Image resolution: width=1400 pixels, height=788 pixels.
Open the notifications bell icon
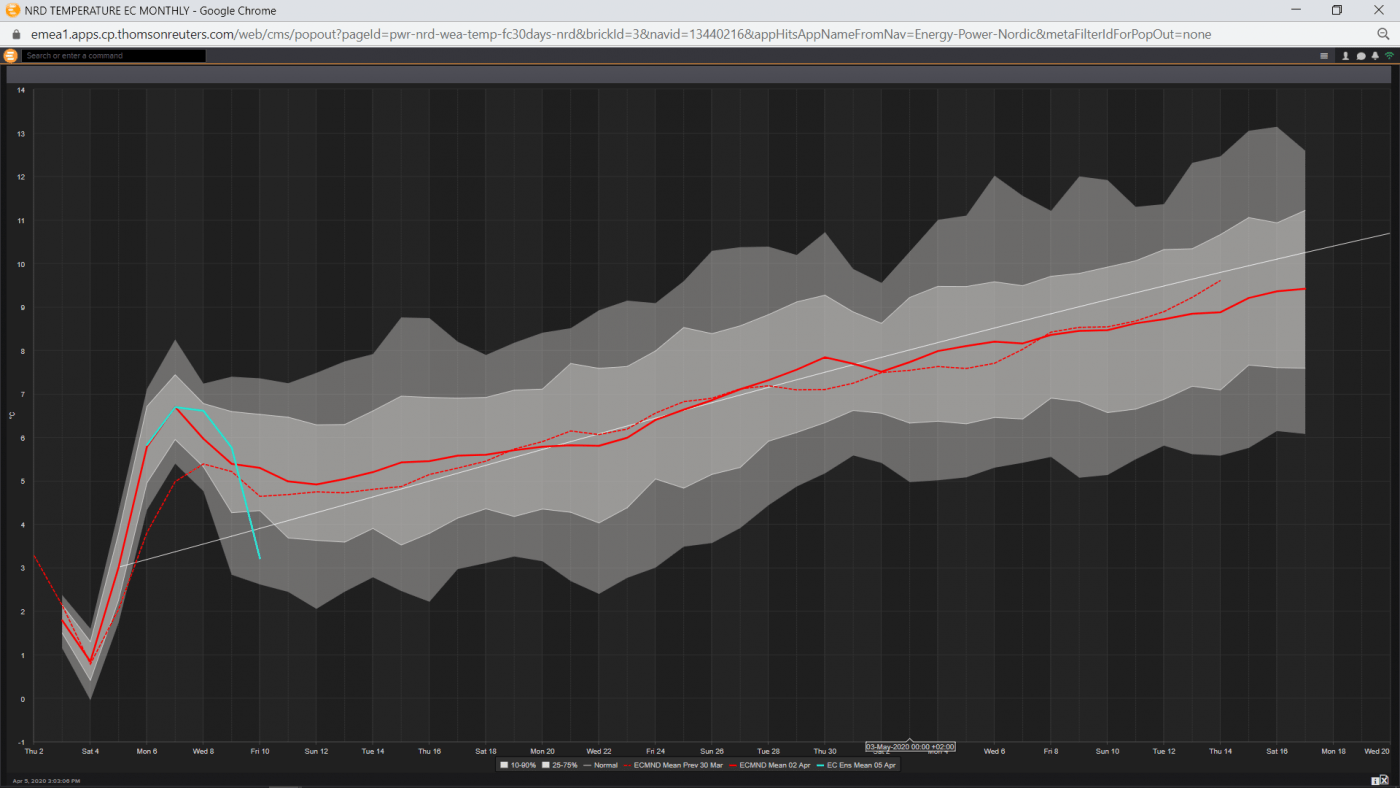tap(1375, 56)
